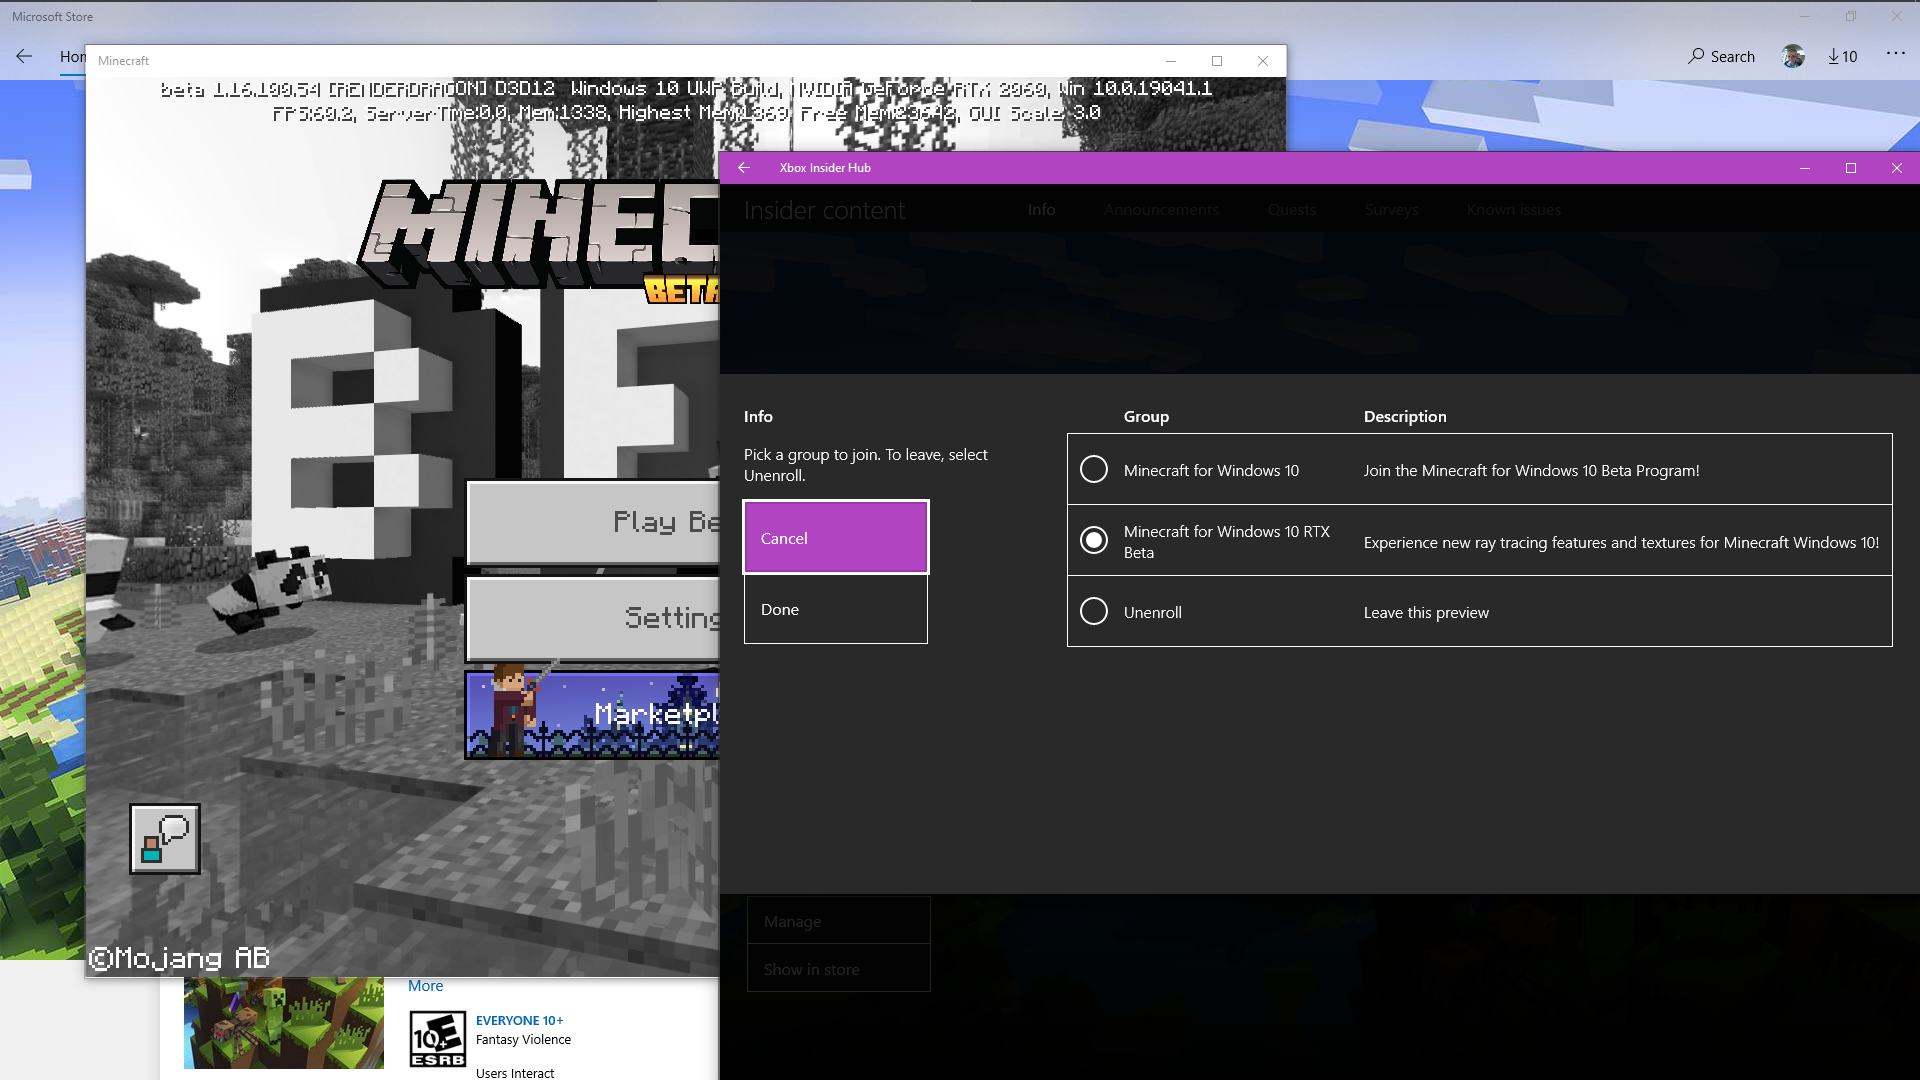The image size is (1920, 1080).
Task: Open the downloads indicator showing 10
Action: tap(1842, 57)
